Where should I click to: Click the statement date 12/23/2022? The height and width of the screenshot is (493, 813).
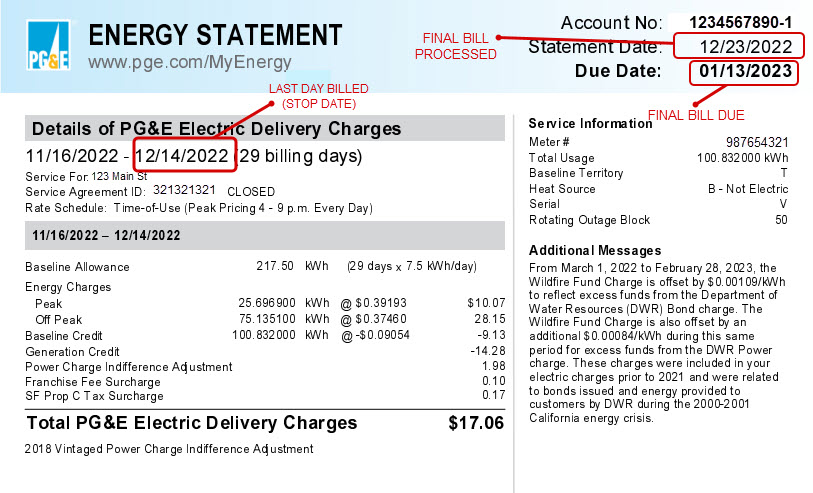click(746, 47)
